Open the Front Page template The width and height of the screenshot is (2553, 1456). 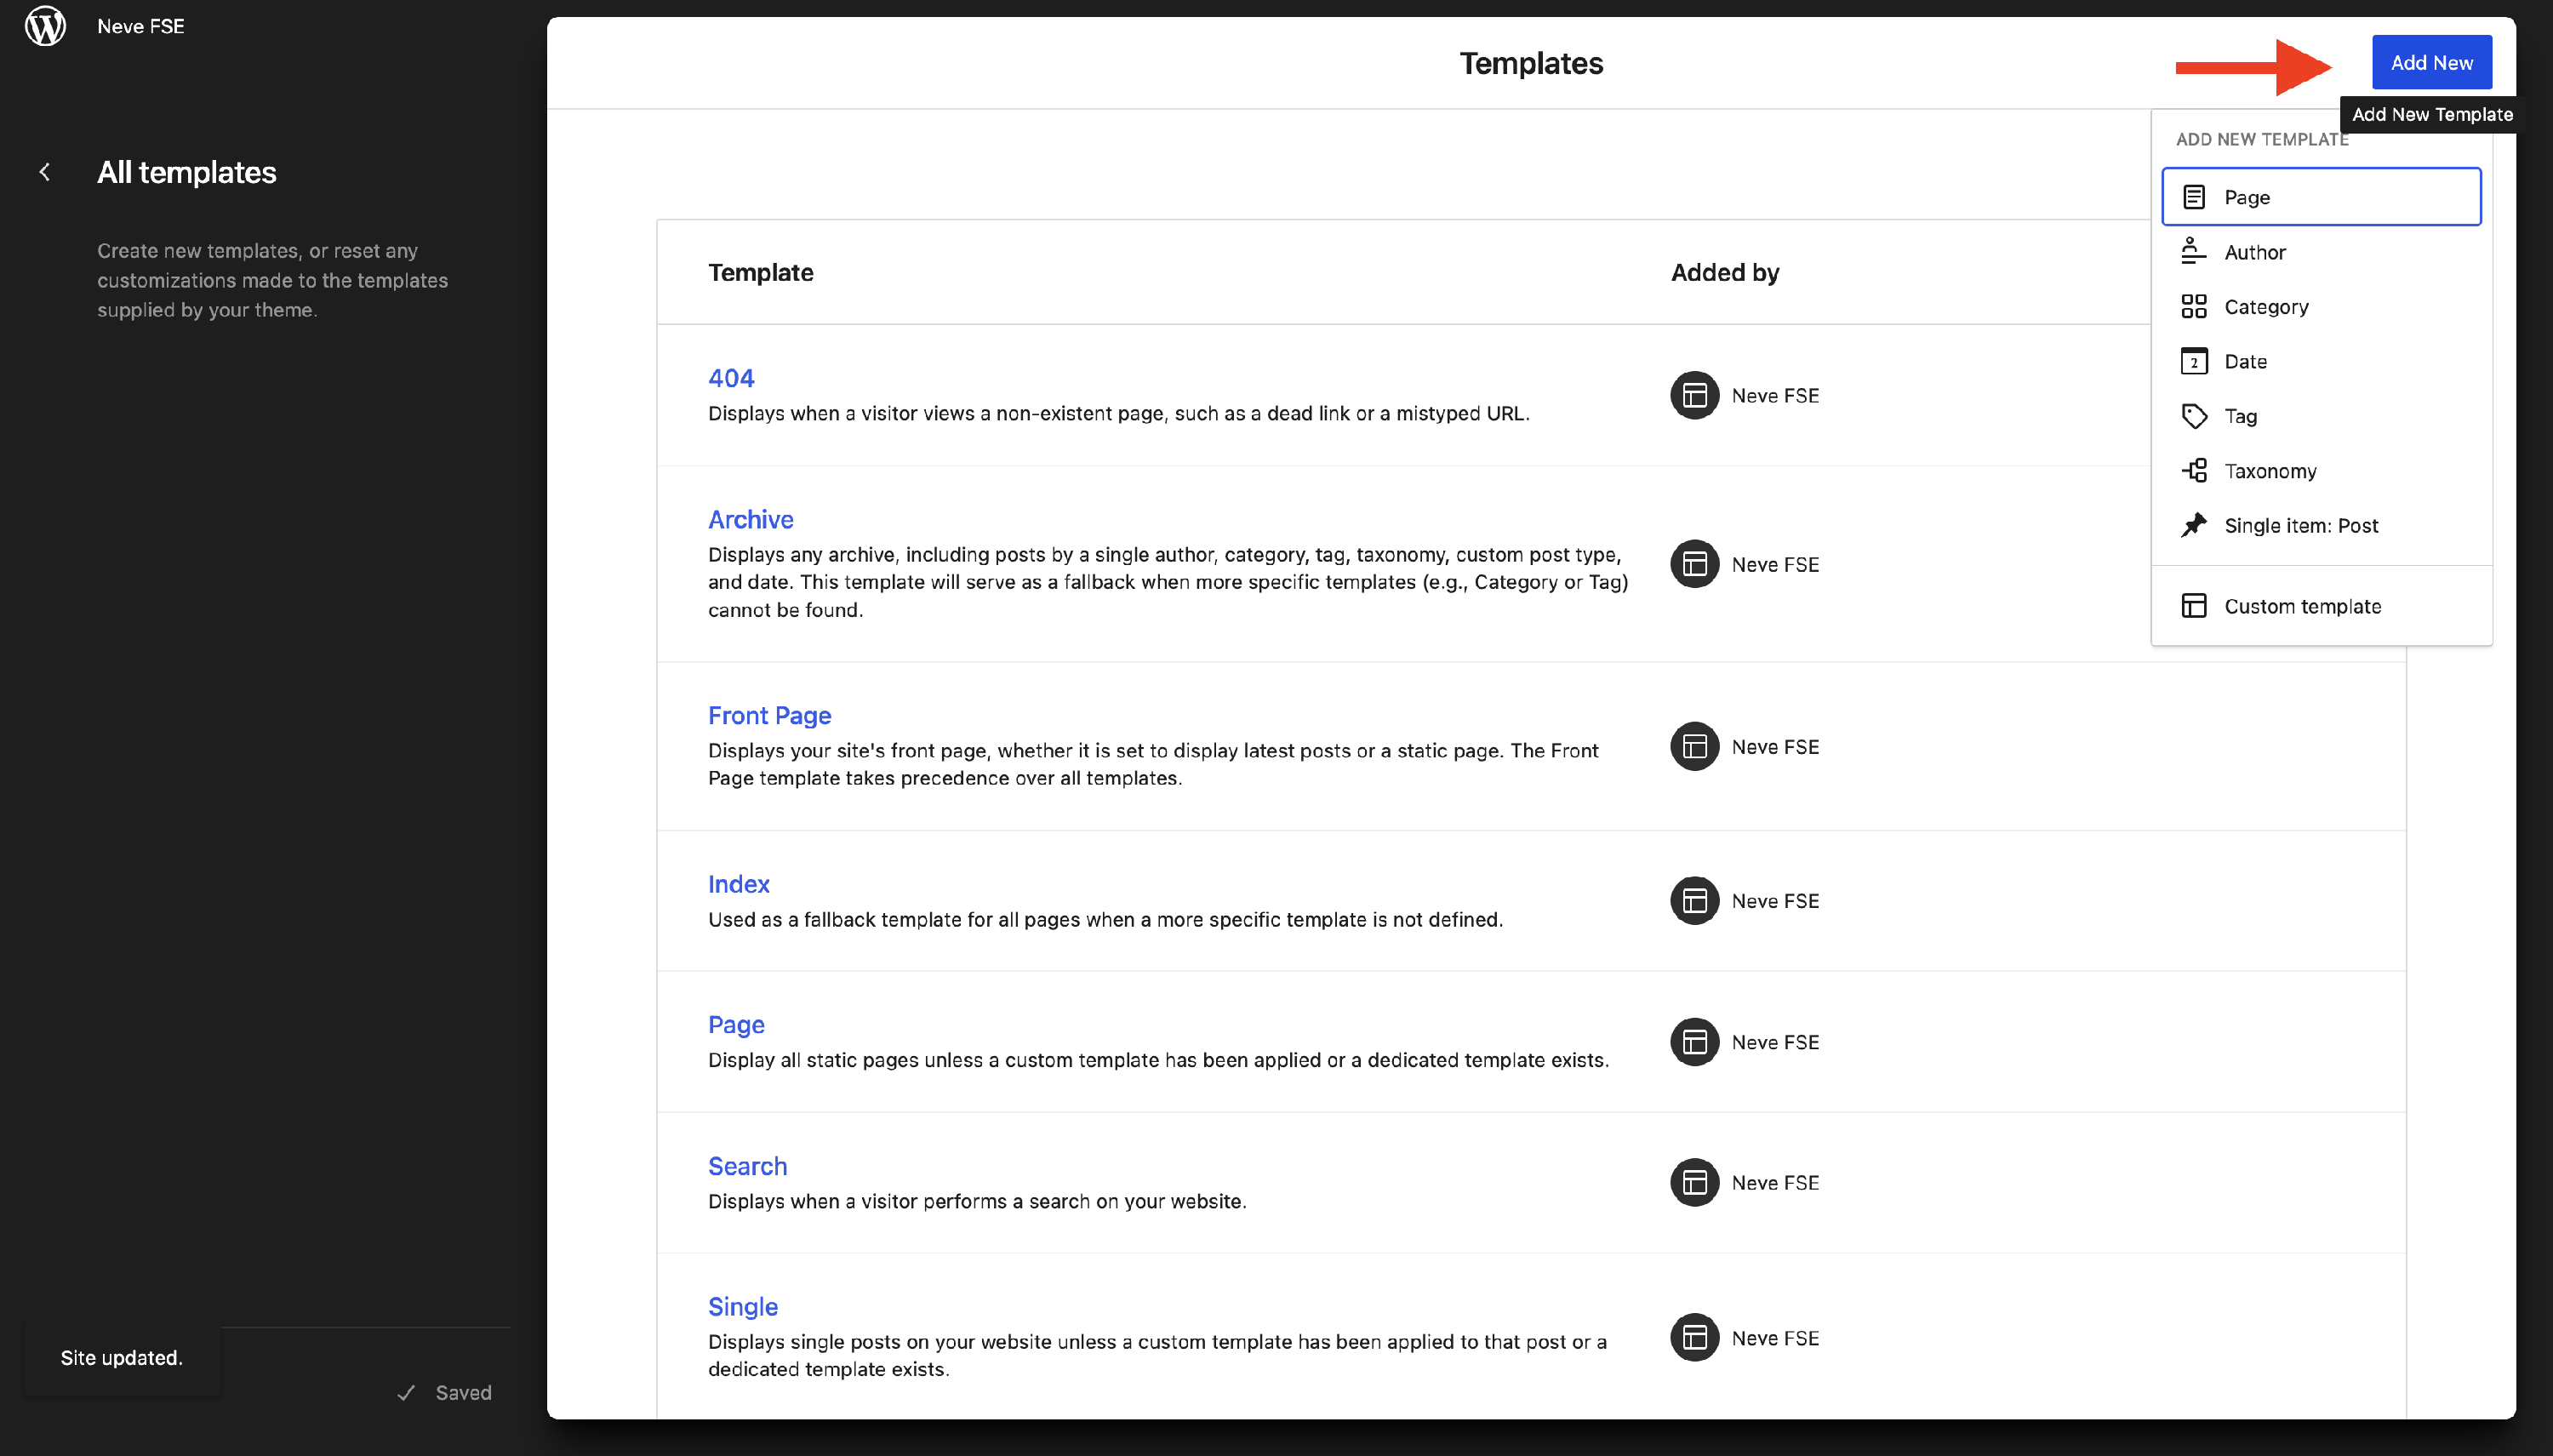tap(769, 715)
